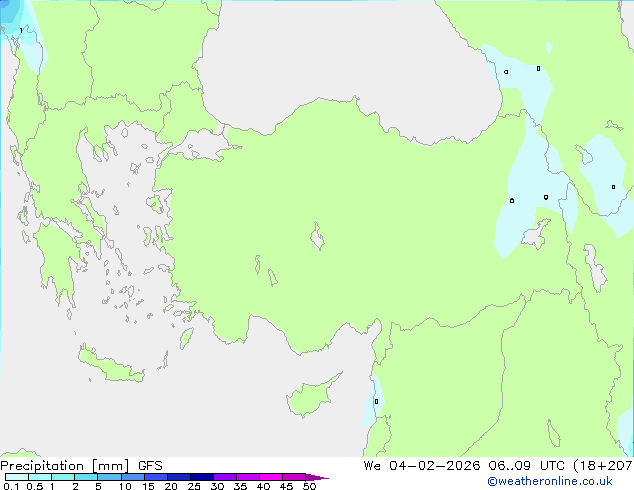The height and width of the screenshot is (490, 634).
Task: Select the navy legend swatch between 25 and 30
Action: [202, 477]
